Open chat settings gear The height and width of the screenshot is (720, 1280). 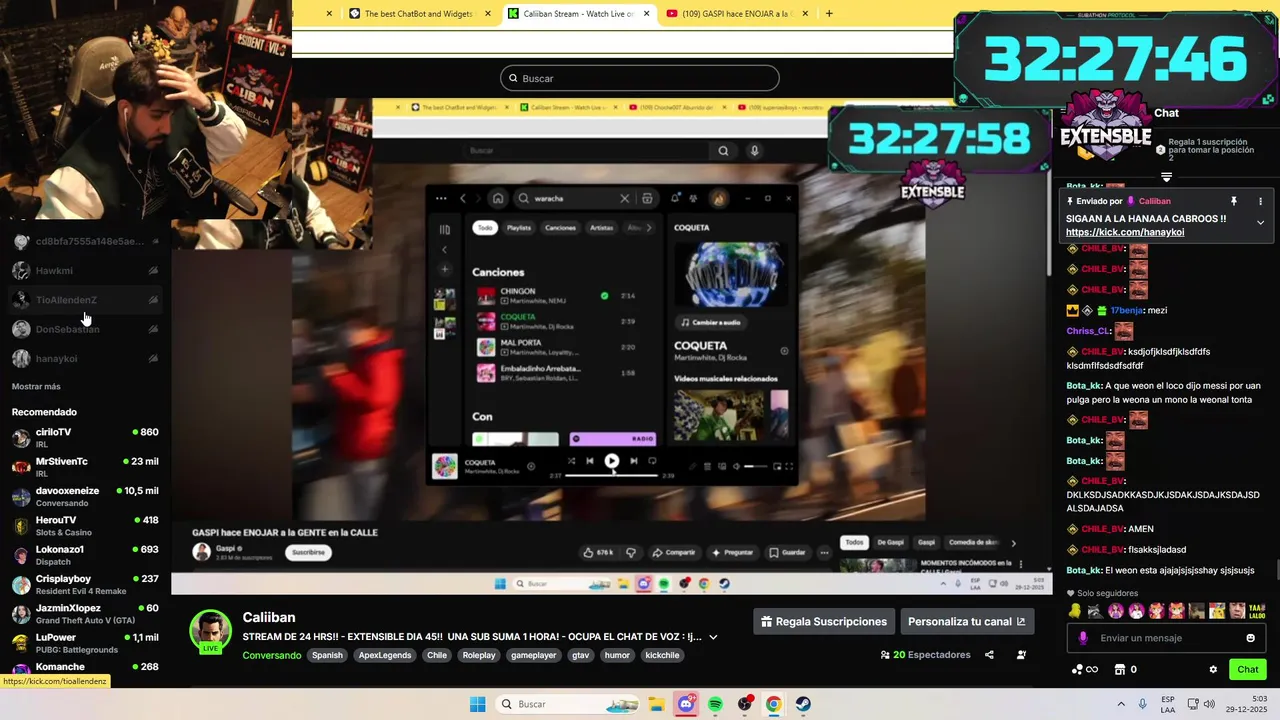(1213, 670)
